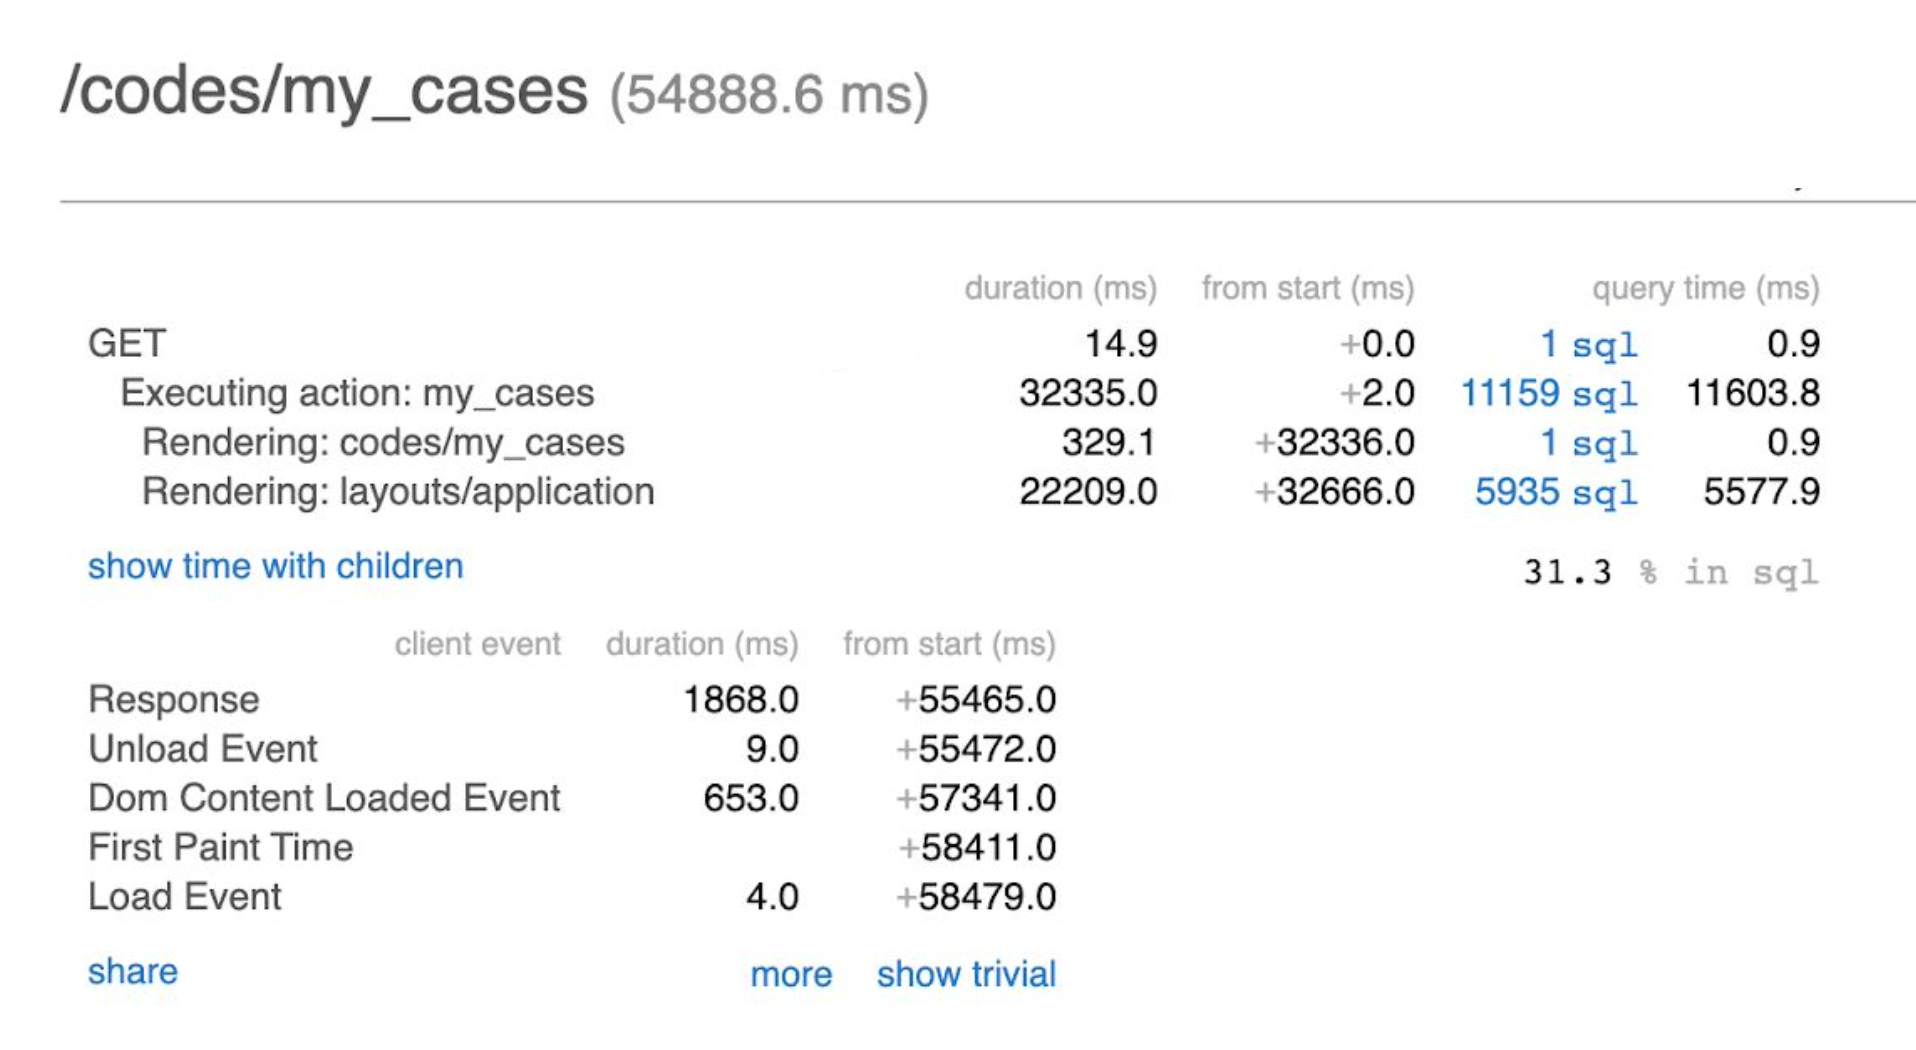The height and width of the screenshot is (1050, 1916).
Task: Click the +32336.0 from start value
Action: 1335,442
